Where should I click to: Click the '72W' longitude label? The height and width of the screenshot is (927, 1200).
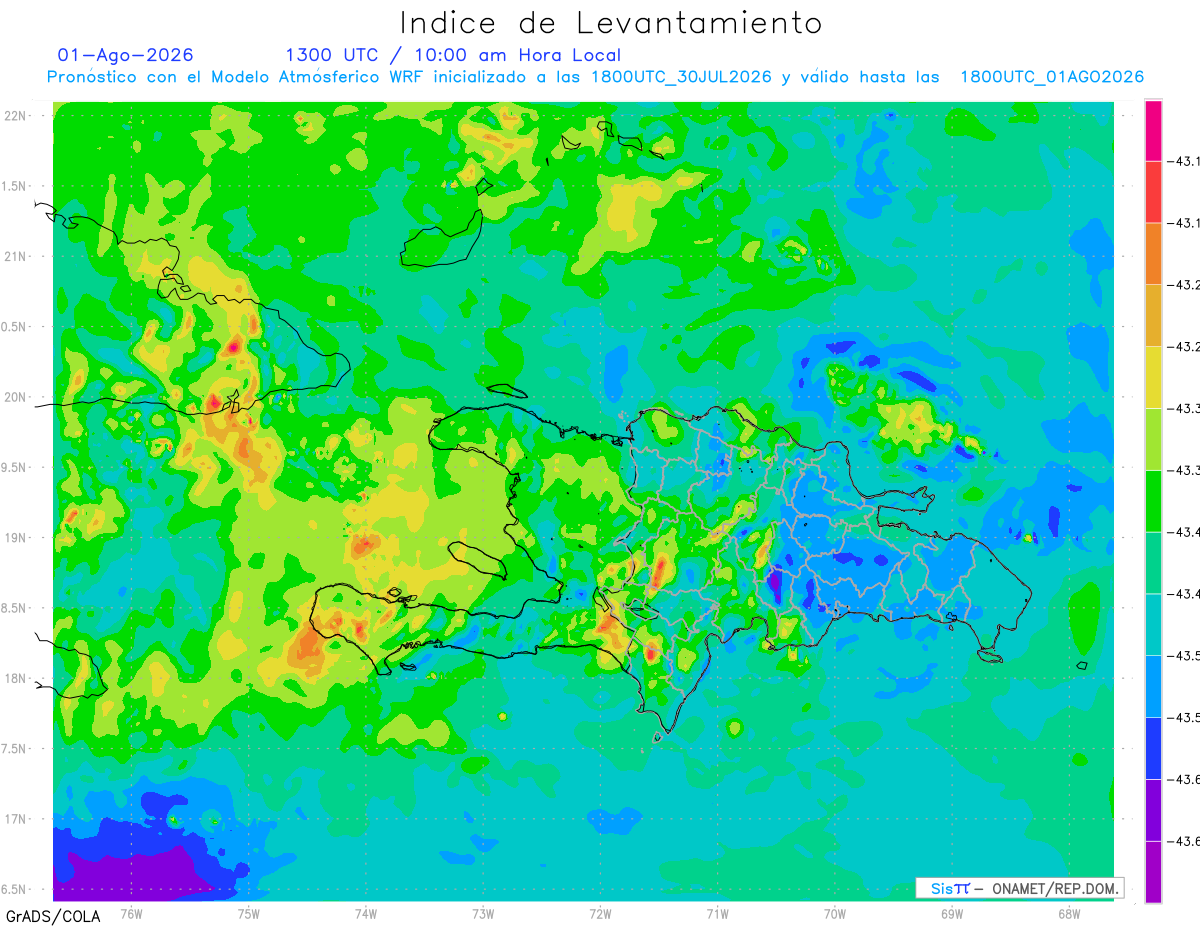point(600,913)
